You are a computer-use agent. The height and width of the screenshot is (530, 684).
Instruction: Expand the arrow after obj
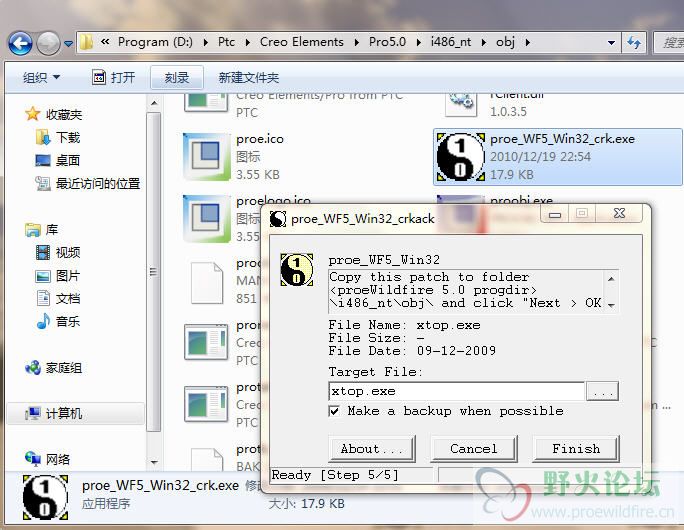click(x=528, y=42)
